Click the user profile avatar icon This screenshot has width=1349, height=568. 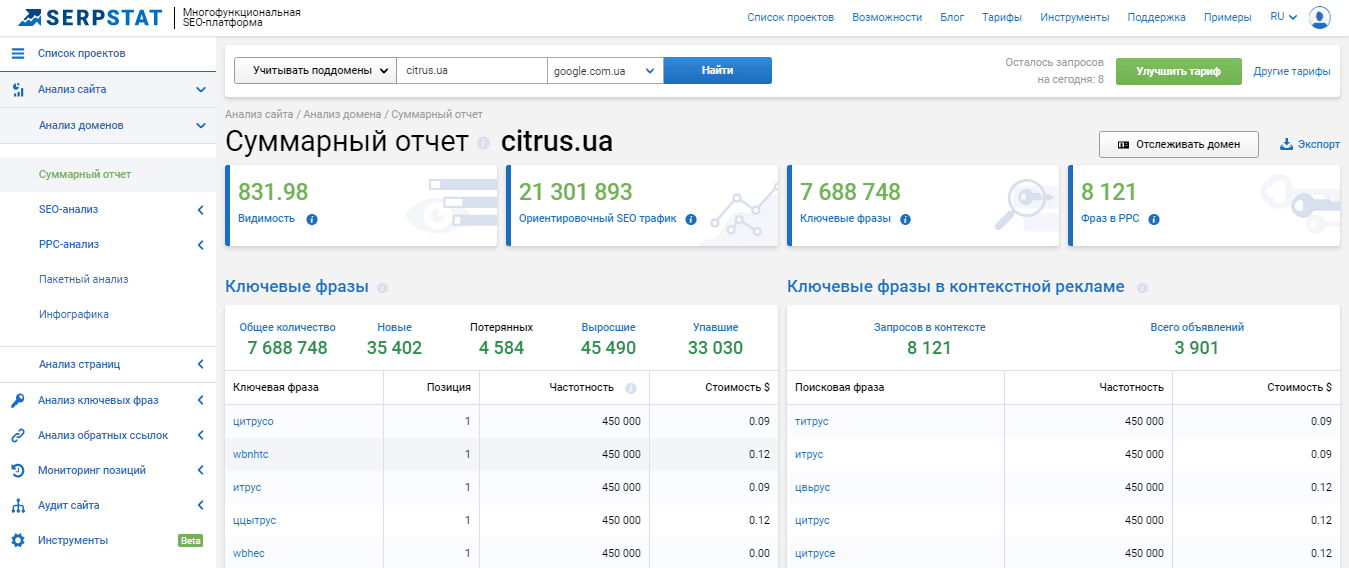(x=1320, y=17)
